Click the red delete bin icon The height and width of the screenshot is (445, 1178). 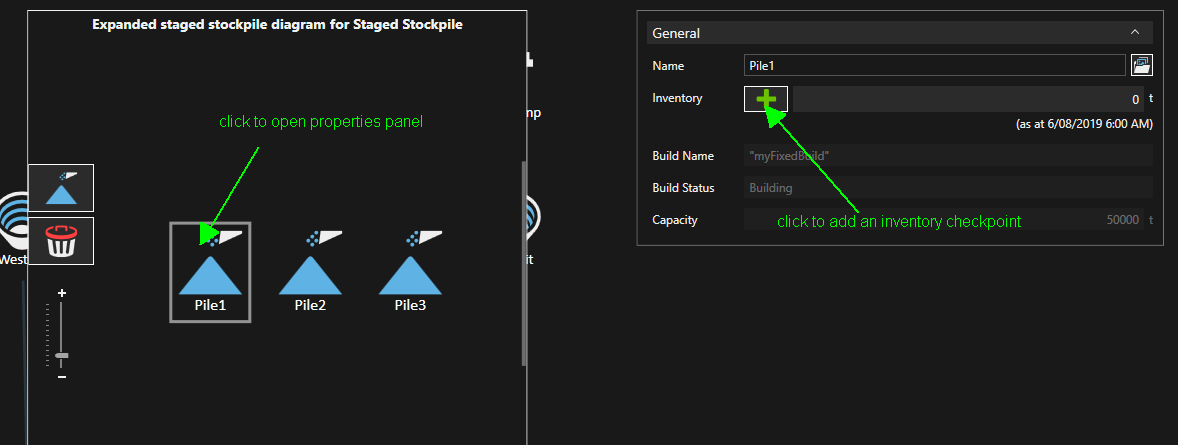point(61,241)
